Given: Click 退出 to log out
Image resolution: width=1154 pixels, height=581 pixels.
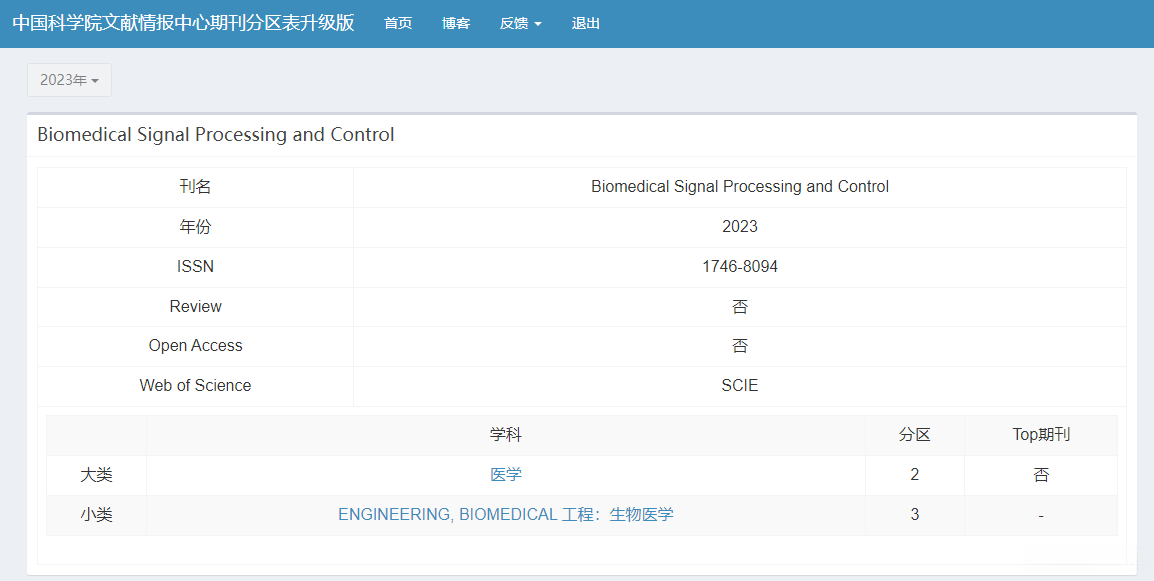Looking at the screenshot, I should [586, 24].
